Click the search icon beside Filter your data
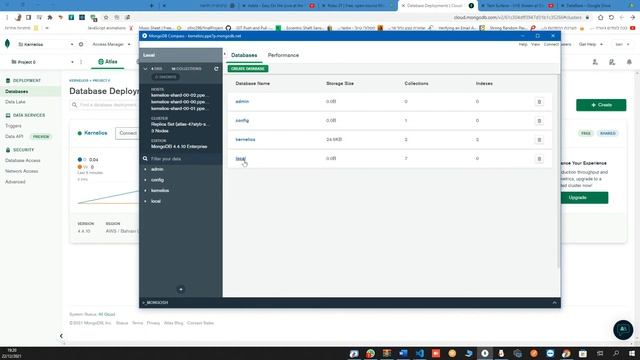 coord(145,158)
